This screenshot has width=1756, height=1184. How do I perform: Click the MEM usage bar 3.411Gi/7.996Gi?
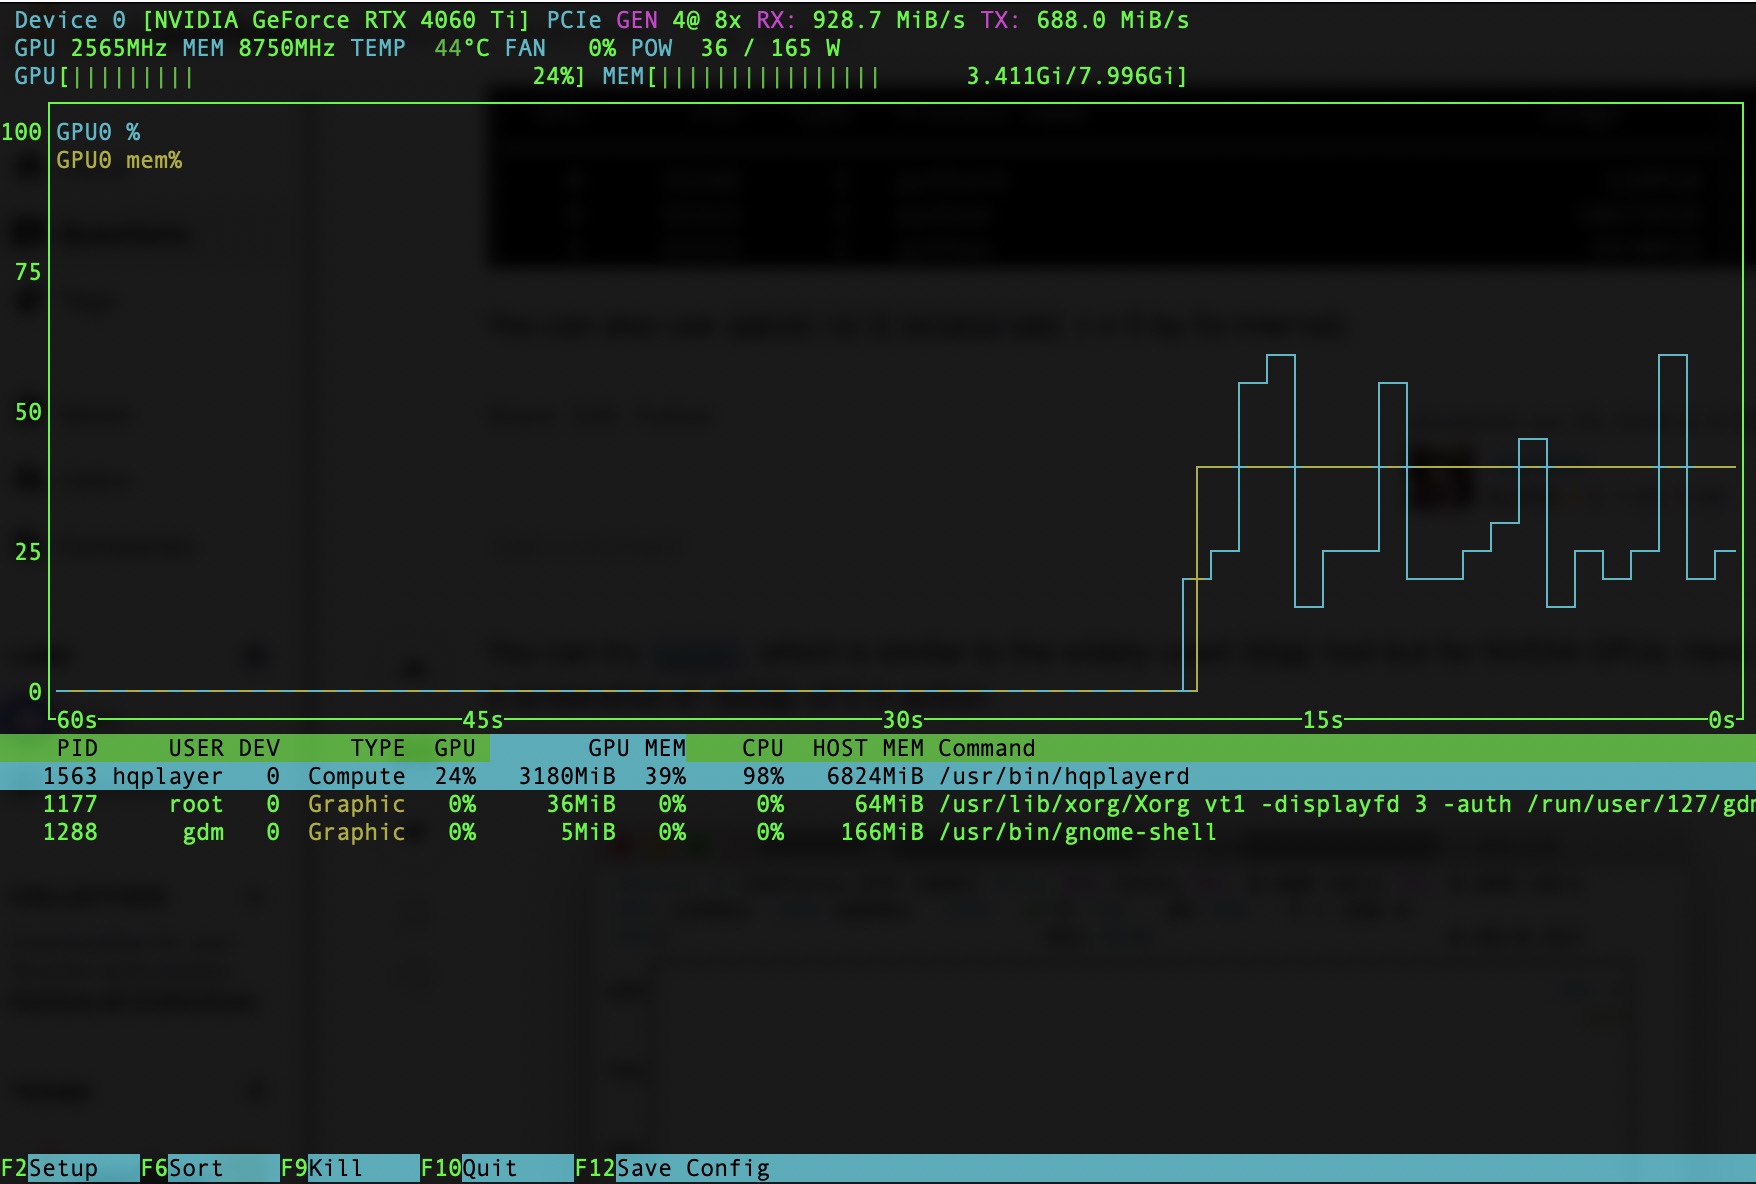[x=895, y=76]
